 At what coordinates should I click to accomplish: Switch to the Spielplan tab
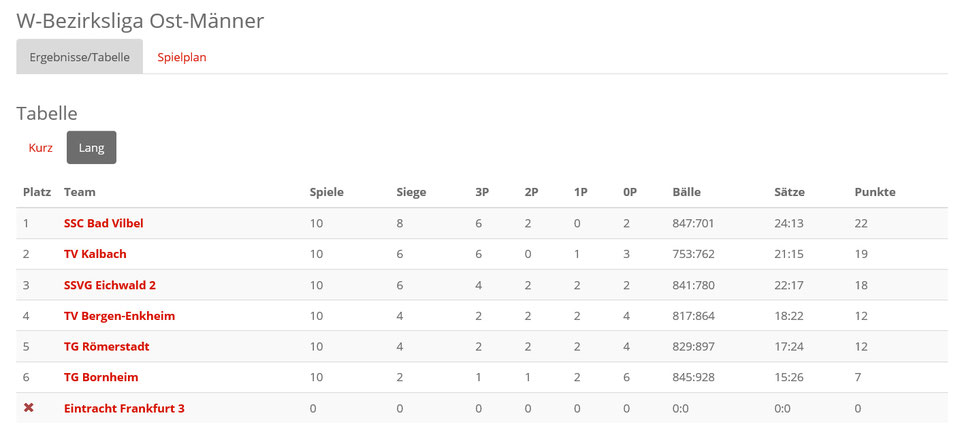tap(182, 57)
